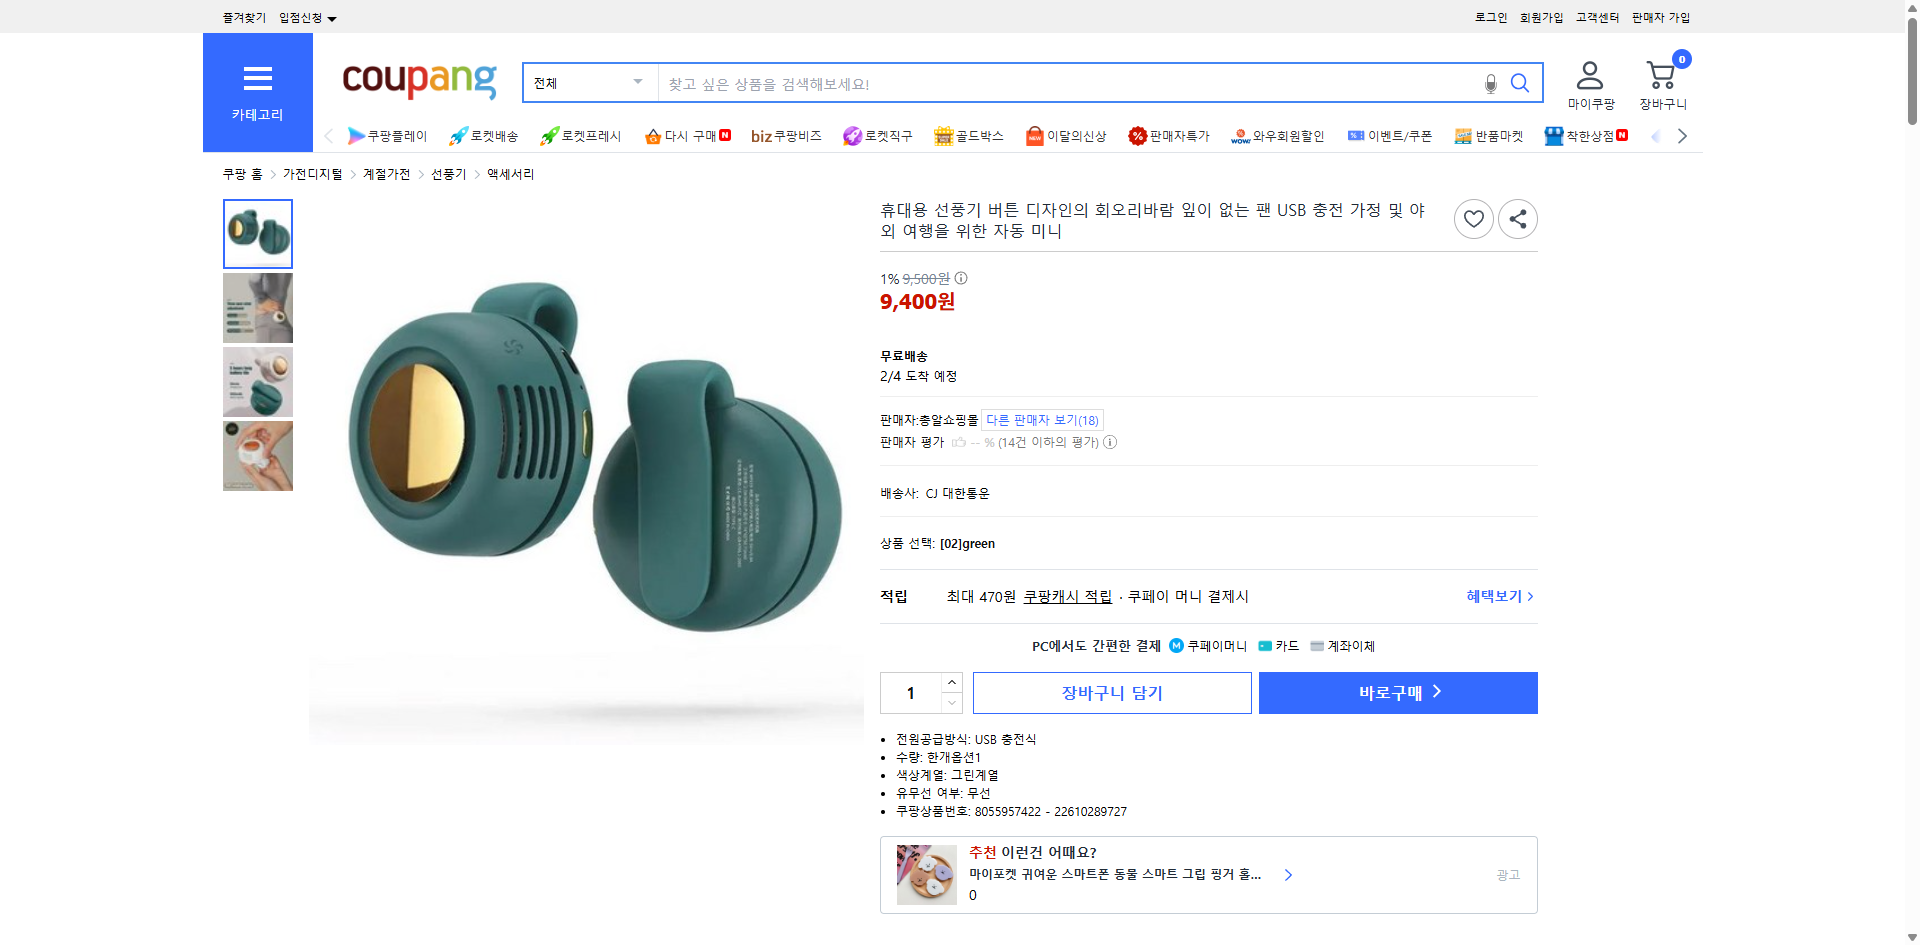Expand the 입점신청 dropdown arrow
This screenshot has height=945, width=1920.
click(x=333, y=17)
